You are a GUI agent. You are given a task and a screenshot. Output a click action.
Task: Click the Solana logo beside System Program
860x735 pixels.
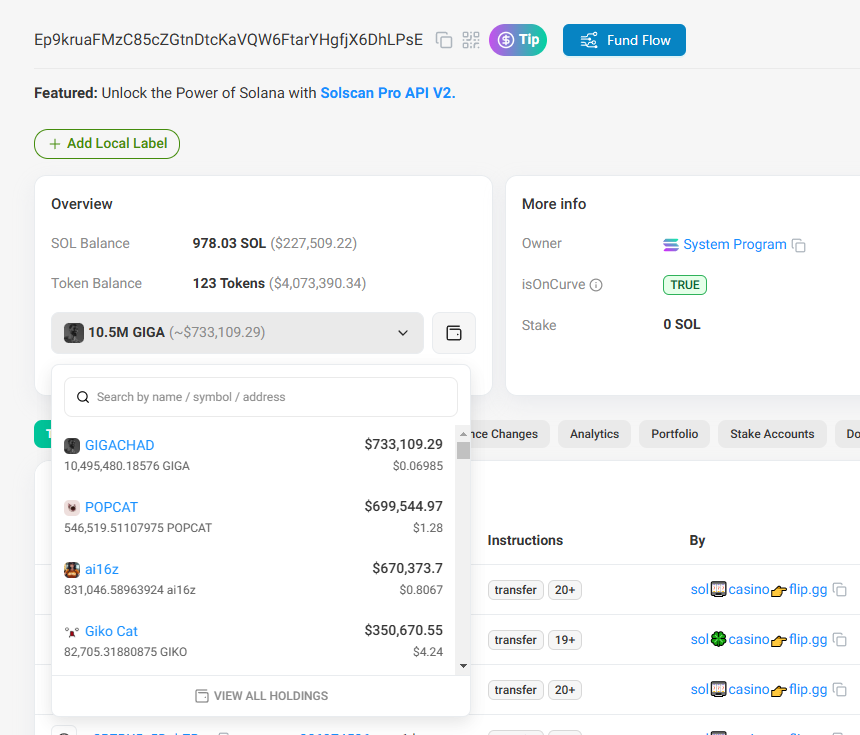click(671, 245)
